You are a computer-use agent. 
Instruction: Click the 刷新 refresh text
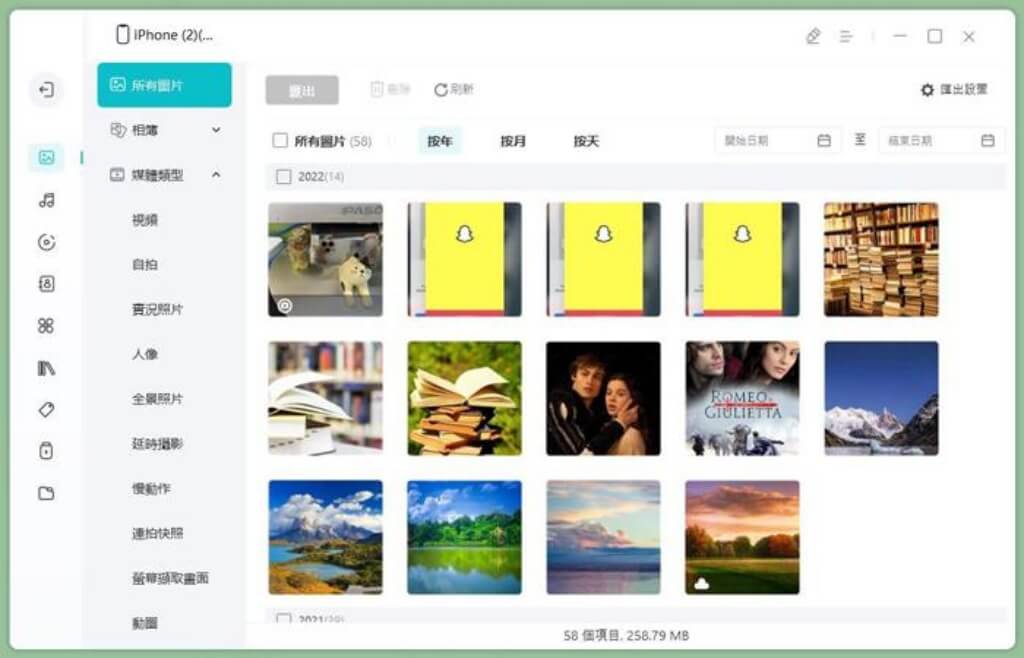(462, 89)
